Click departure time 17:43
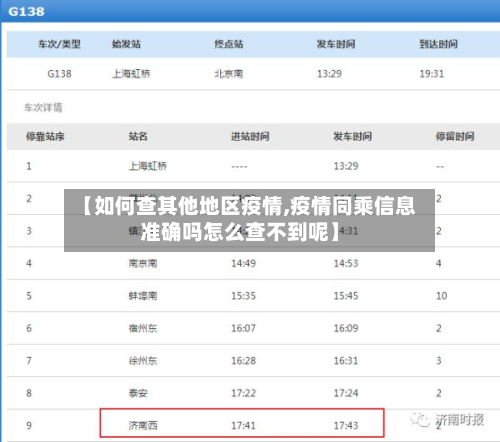The height and width of the screenshot is (442, 500). (x=346, y=425)
